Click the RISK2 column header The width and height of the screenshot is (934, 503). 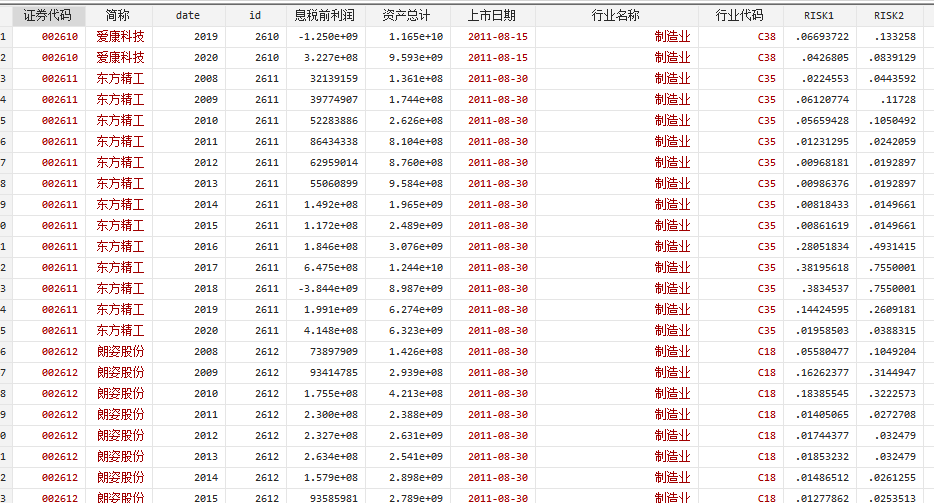[888, 15]
